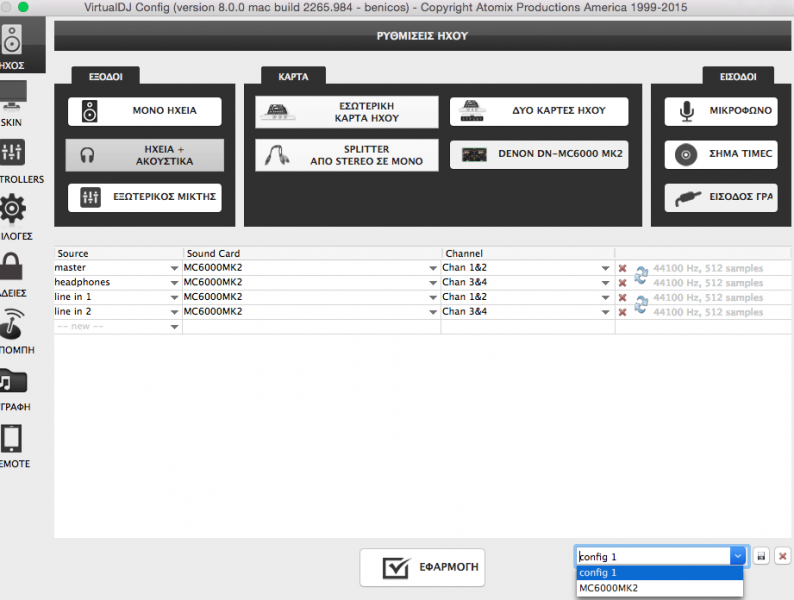Click into the config 1 name field

tap(653, 556)
